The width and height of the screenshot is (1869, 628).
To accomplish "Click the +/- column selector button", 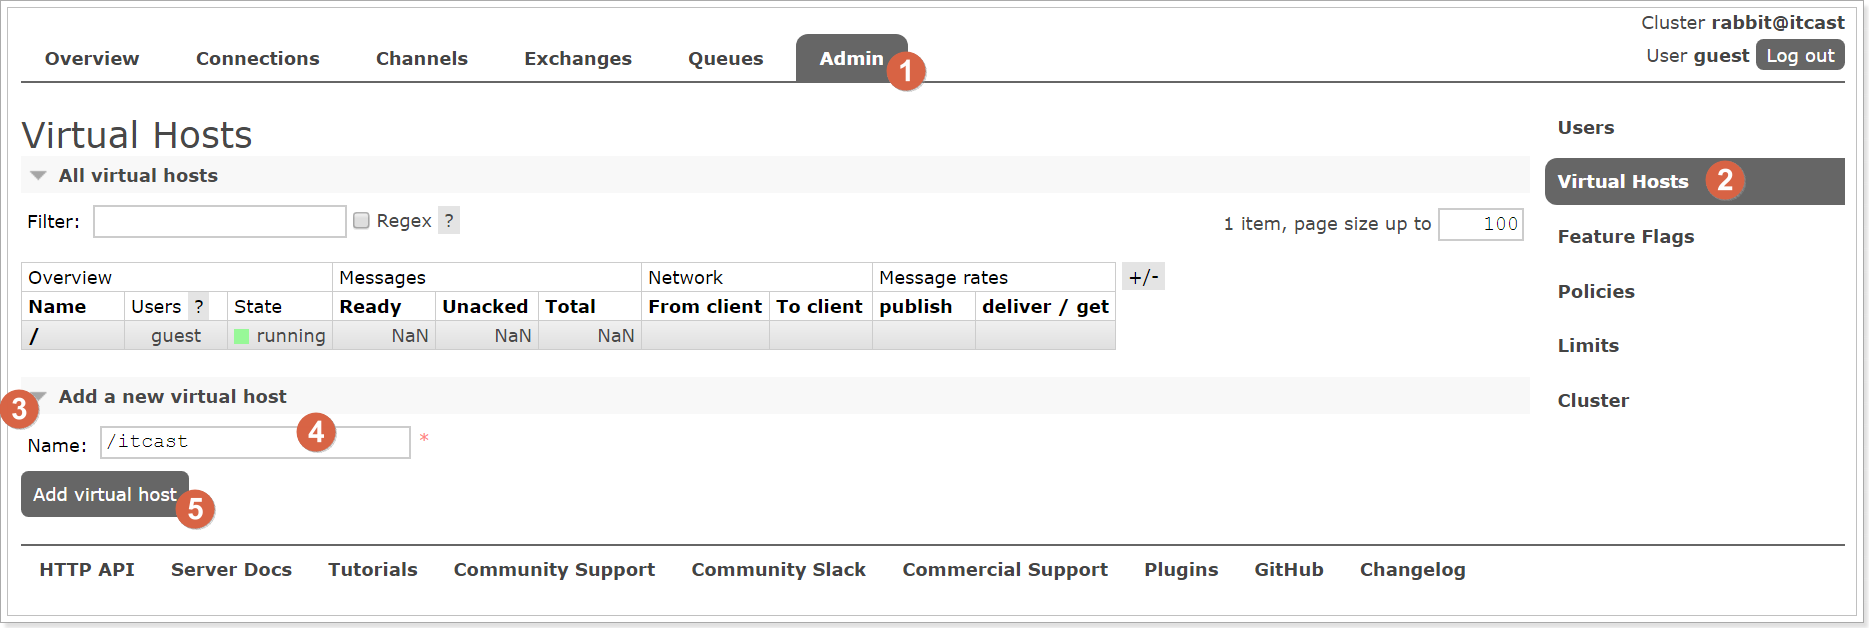I will point(1143,277).
